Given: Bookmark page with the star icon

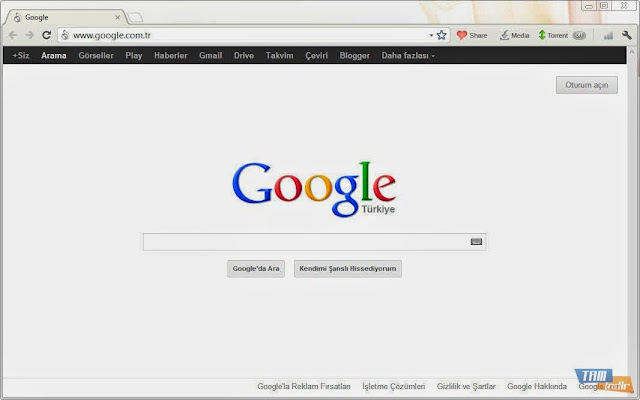Looking at the screenshot, I should point(441,35).
